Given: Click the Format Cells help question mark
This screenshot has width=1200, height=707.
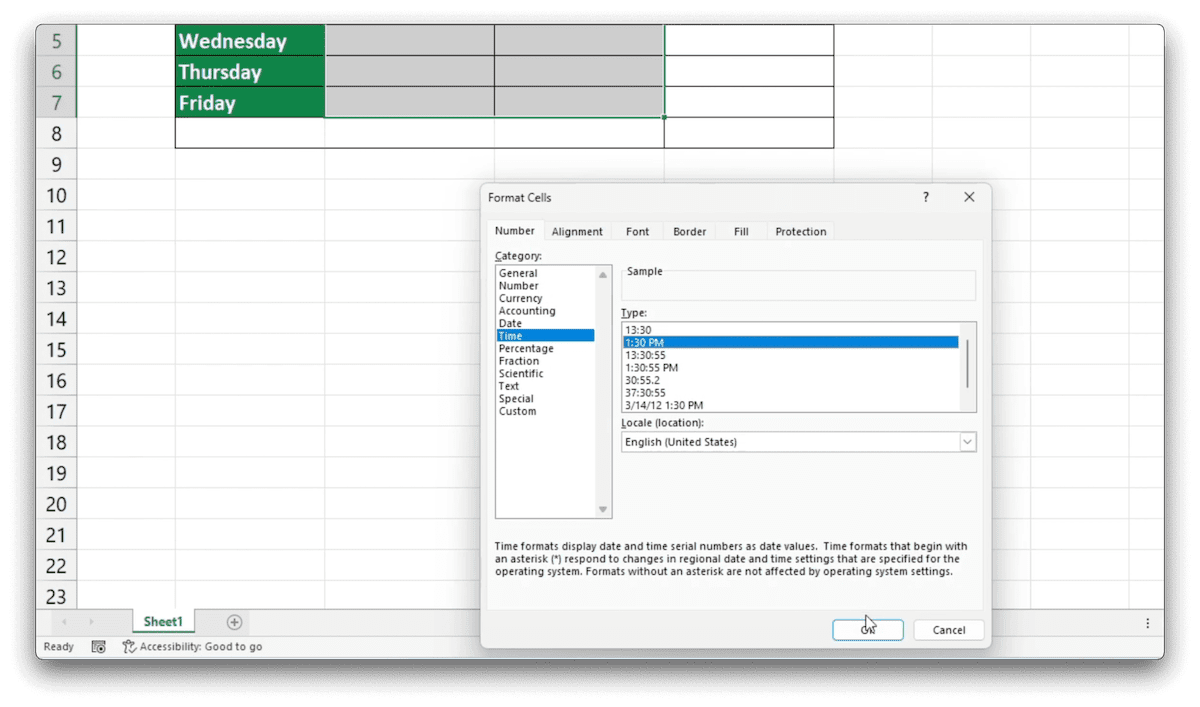Looking at the screenshot, I should [926, 198].
